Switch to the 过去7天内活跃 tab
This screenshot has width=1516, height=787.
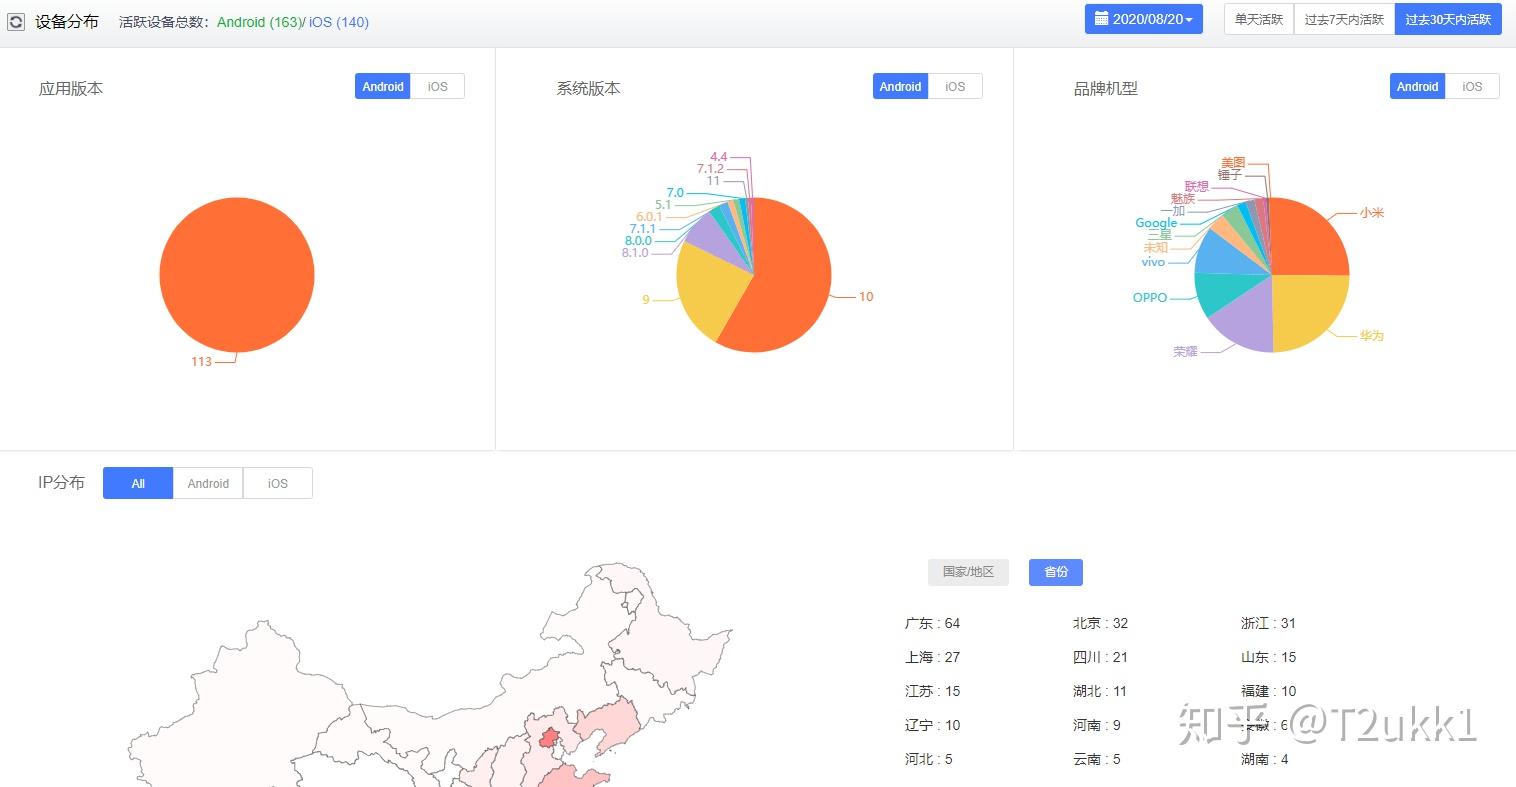[x=1344, y=18]
